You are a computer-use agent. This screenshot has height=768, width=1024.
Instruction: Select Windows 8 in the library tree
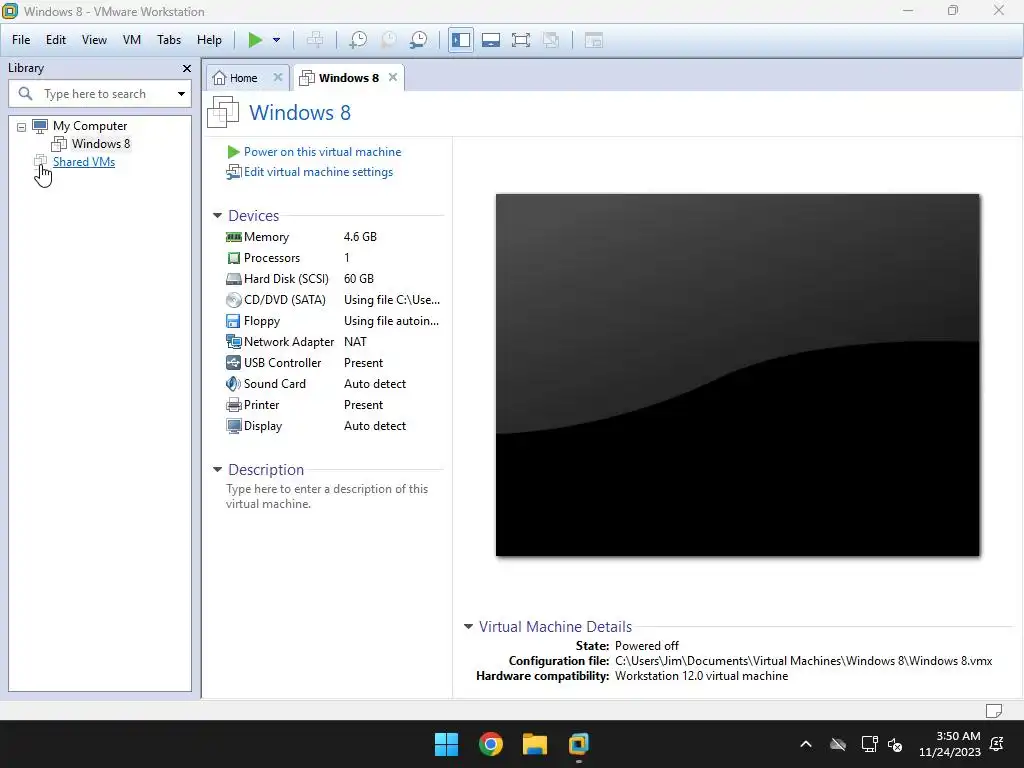pos(101,144)
